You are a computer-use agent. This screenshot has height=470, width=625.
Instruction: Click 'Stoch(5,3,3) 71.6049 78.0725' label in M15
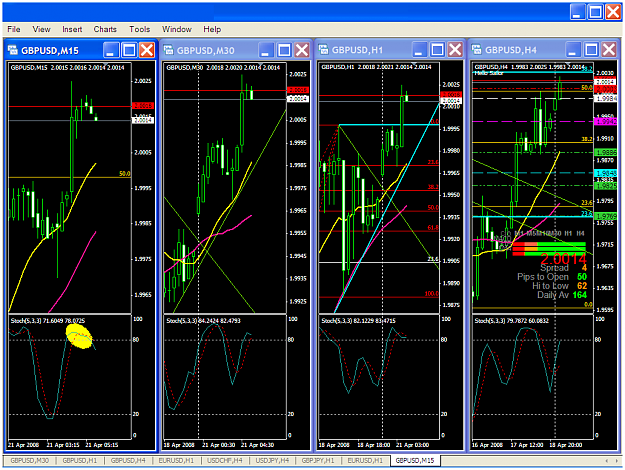47,321
